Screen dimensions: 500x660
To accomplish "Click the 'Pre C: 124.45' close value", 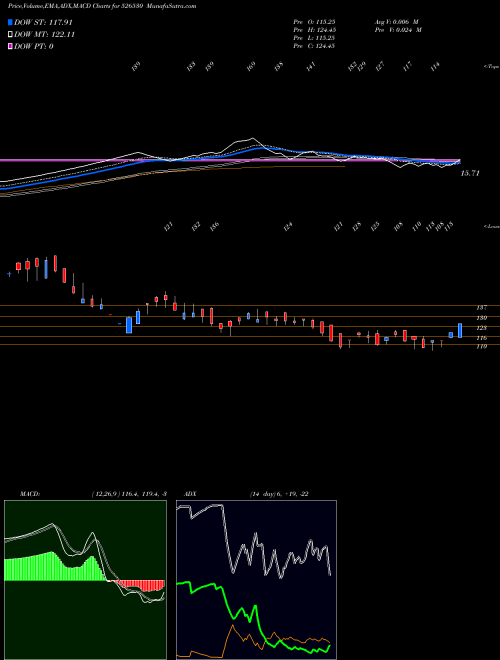I will [314, 46].
